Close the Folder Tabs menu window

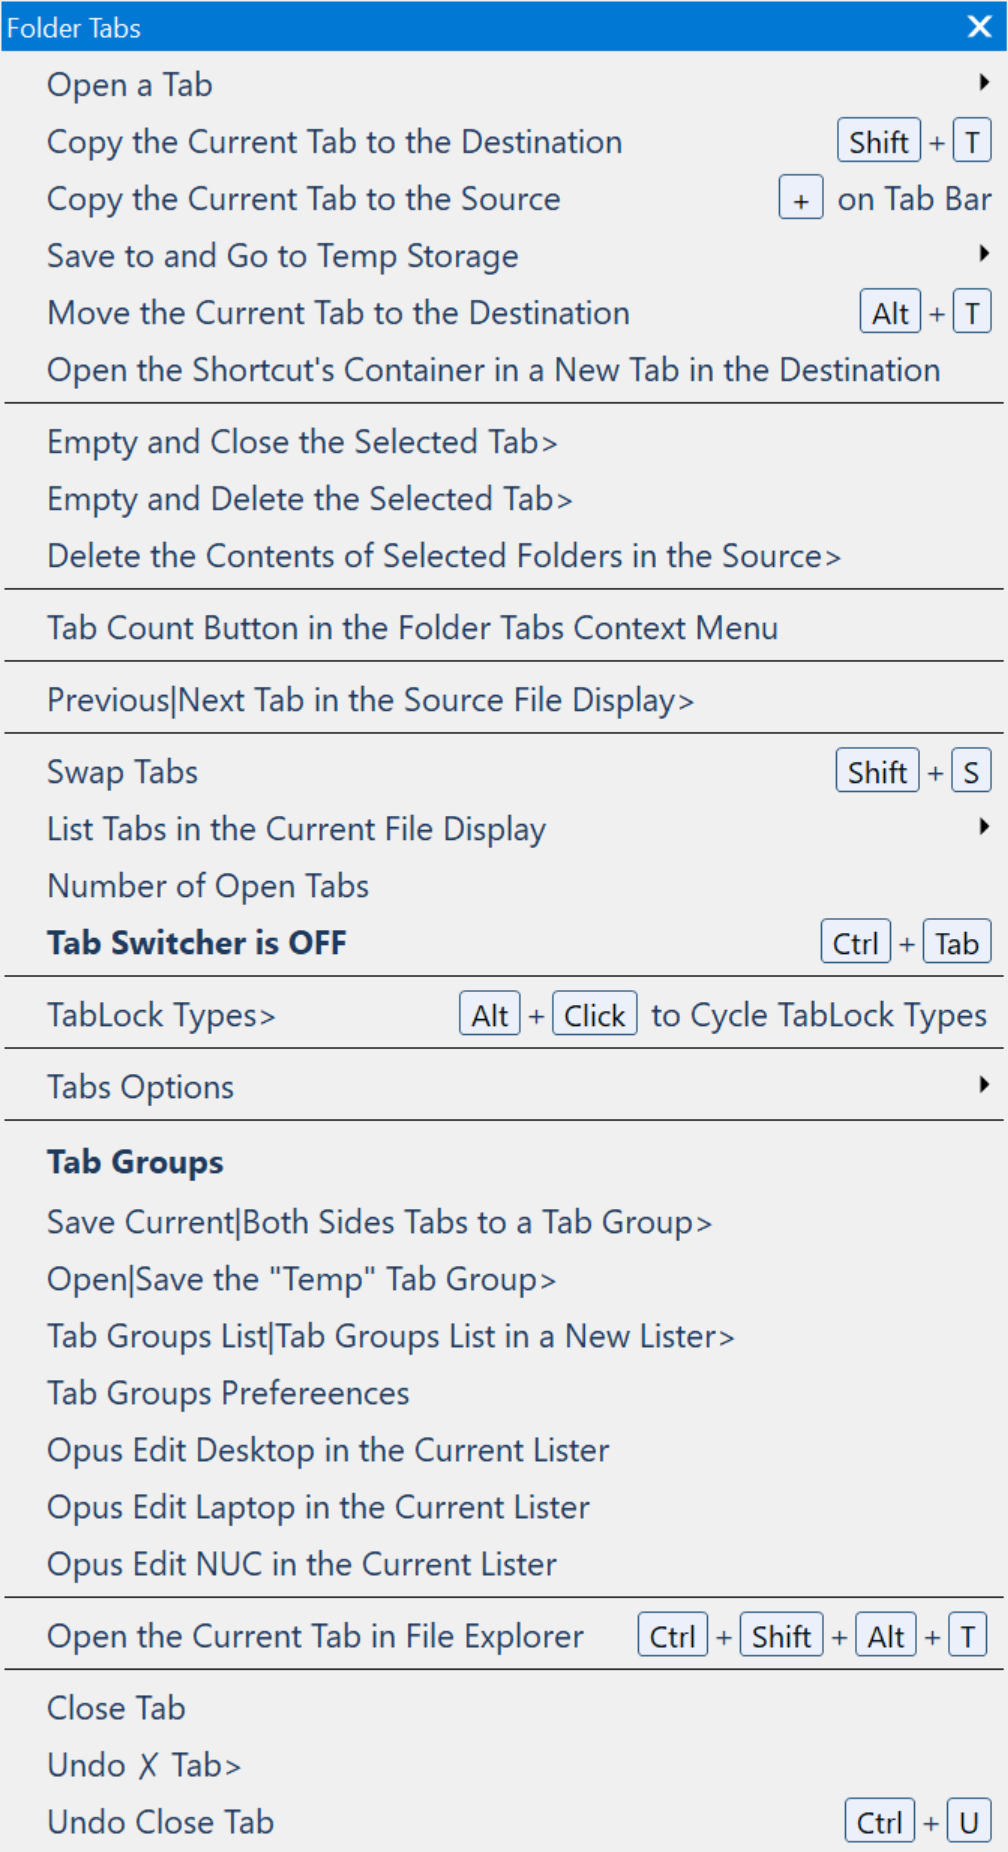(x=979, y=27)
